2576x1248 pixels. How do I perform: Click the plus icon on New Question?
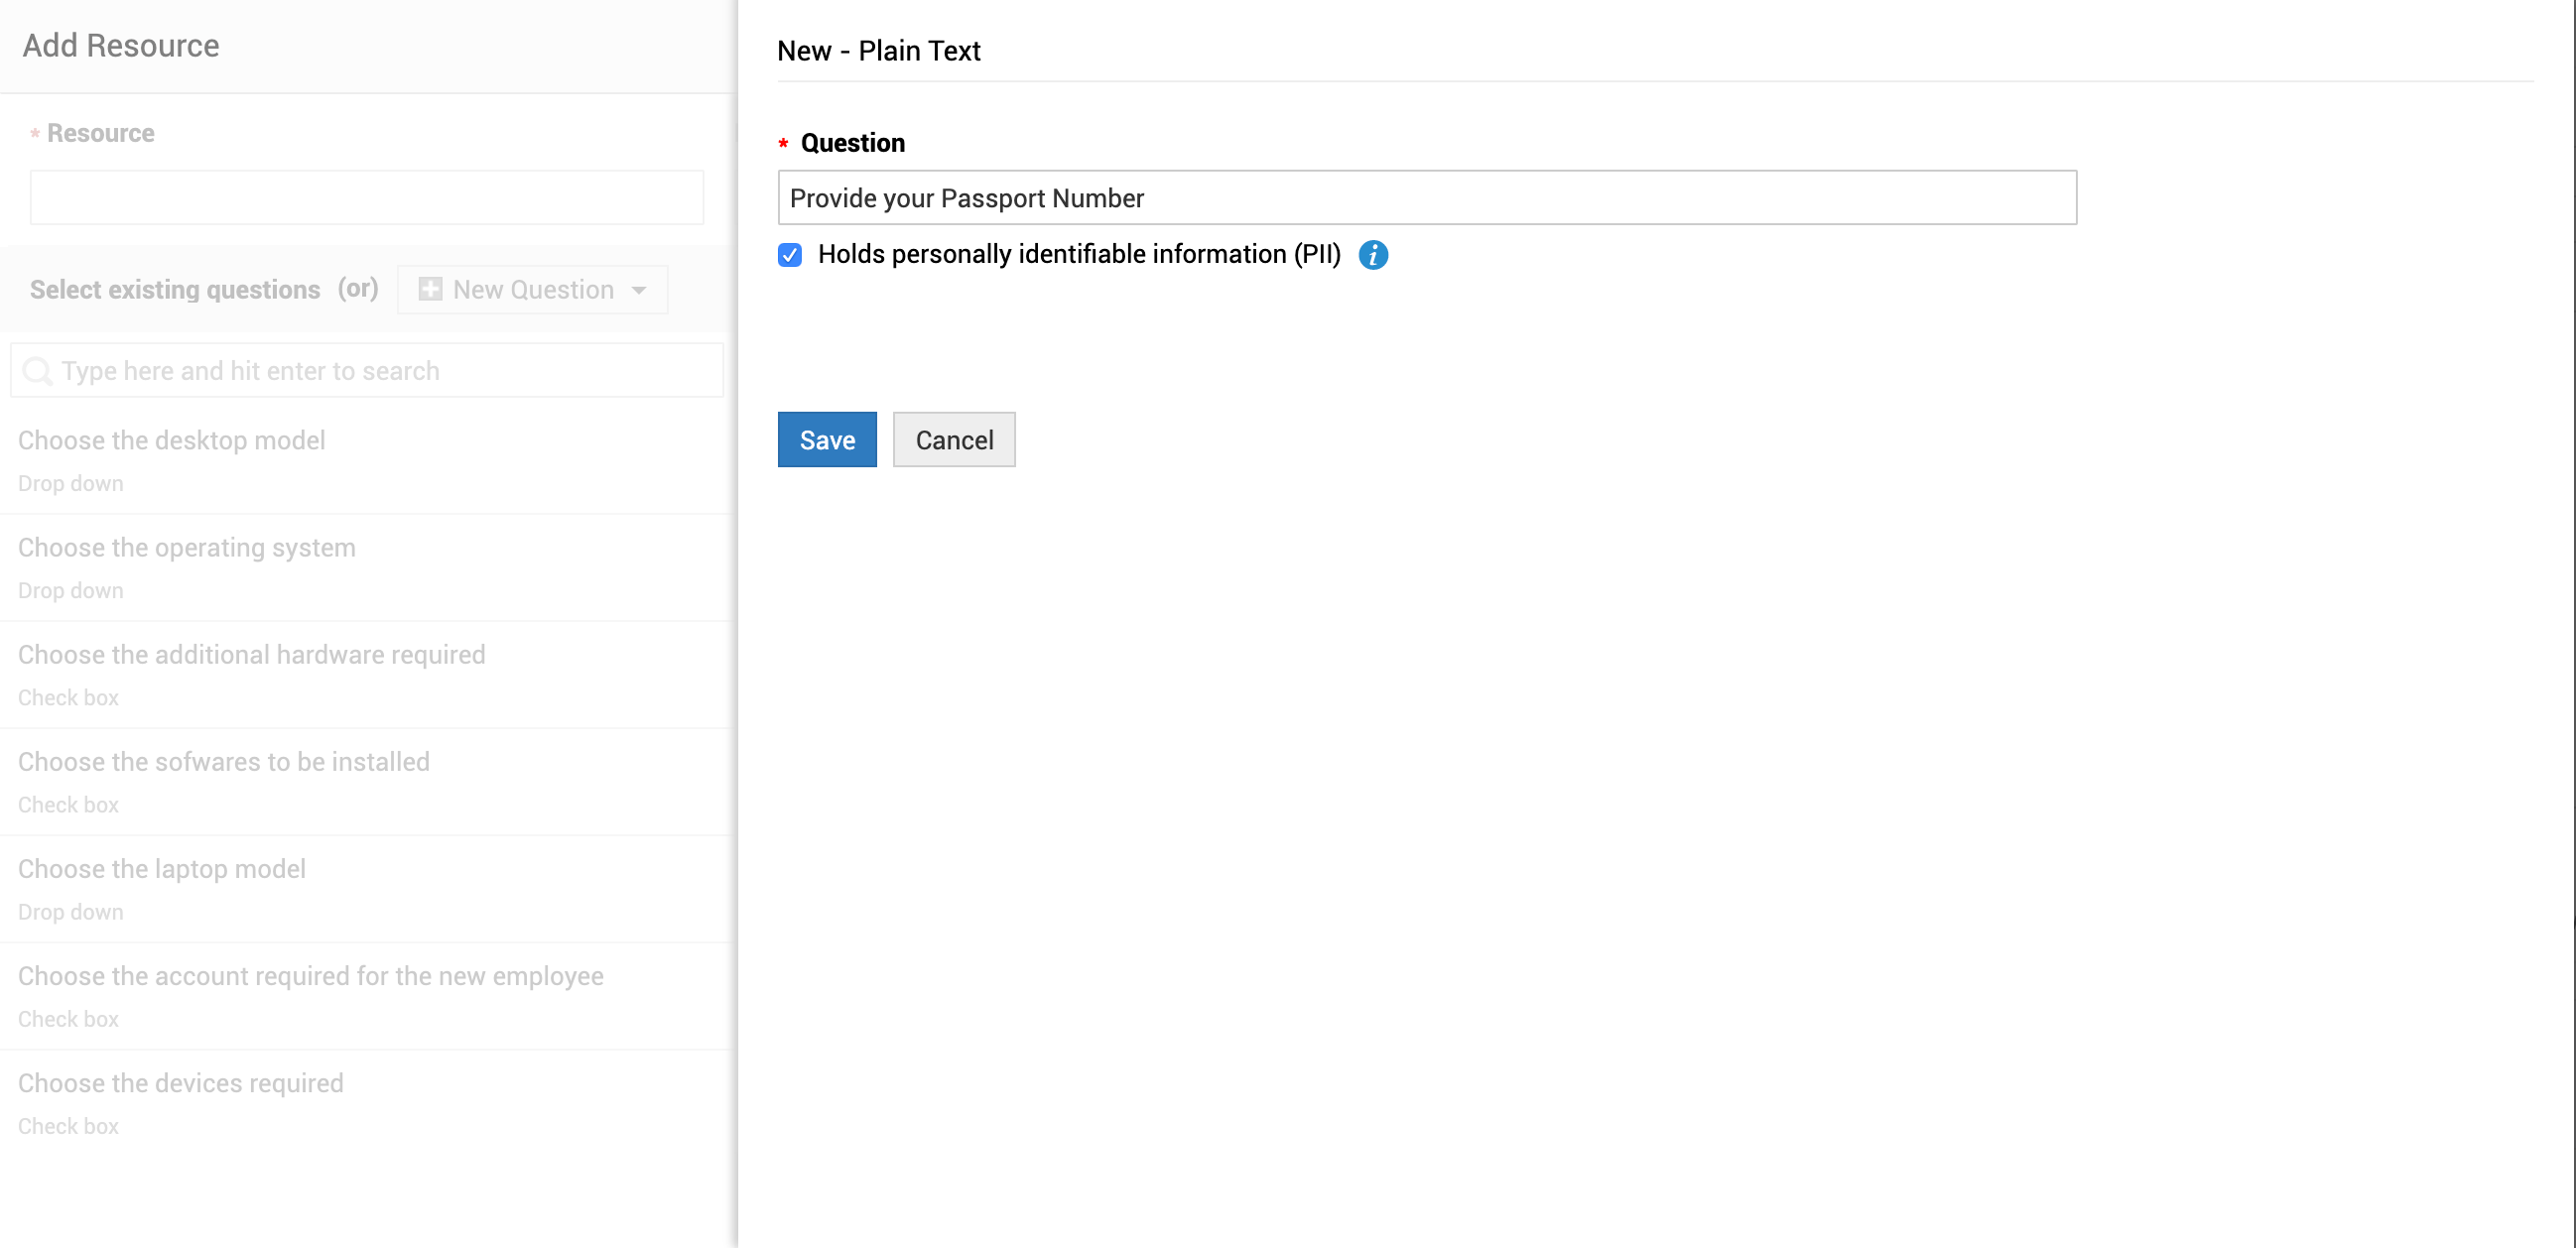(x=430, y=289)
